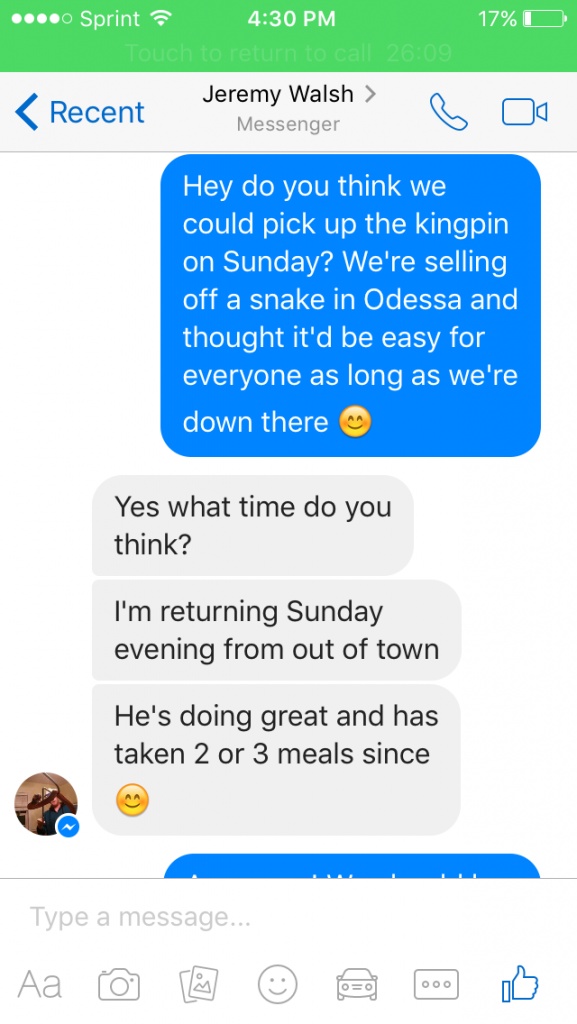This screenshot has width=577, height=1024.
Task: Tap the green return to call bar
Action: [288, 52]
